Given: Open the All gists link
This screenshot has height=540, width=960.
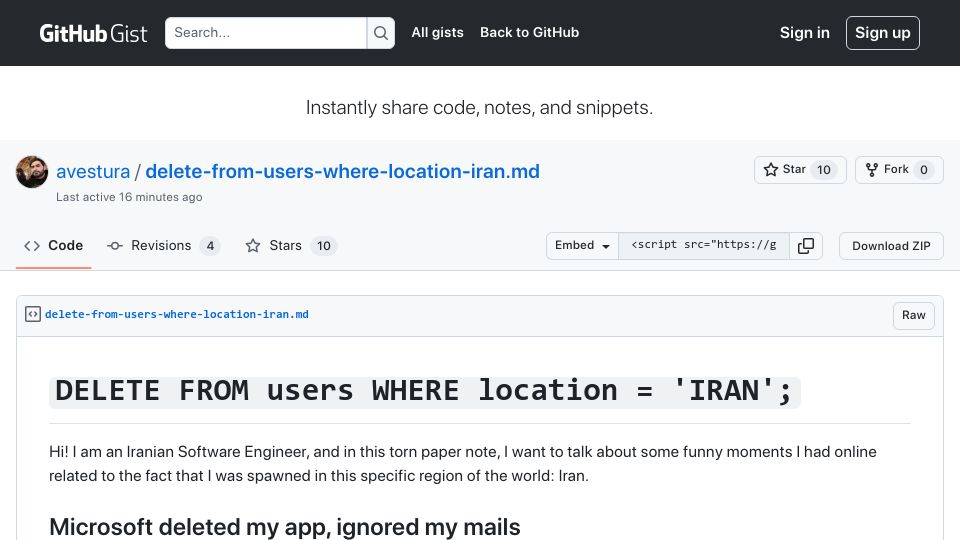Looking at the screenshot, I should [437, 32].
